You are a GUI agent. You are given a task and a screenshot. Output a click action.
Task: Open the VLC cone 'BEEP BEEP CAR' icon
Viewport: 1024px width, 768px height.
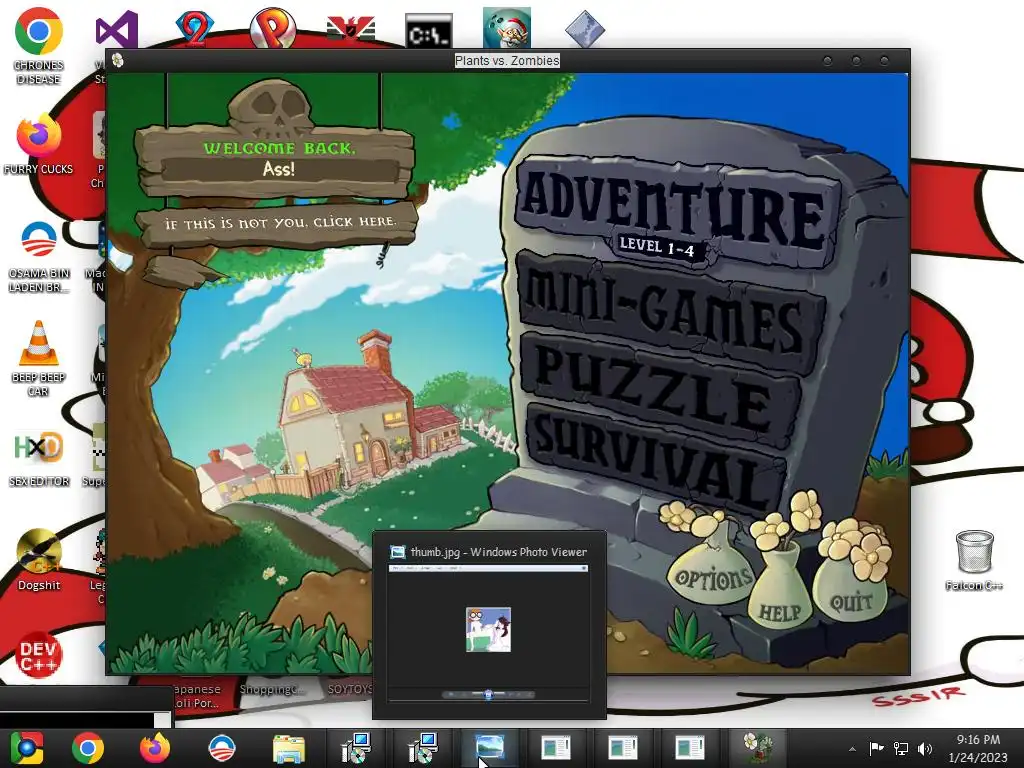point(39,358)
